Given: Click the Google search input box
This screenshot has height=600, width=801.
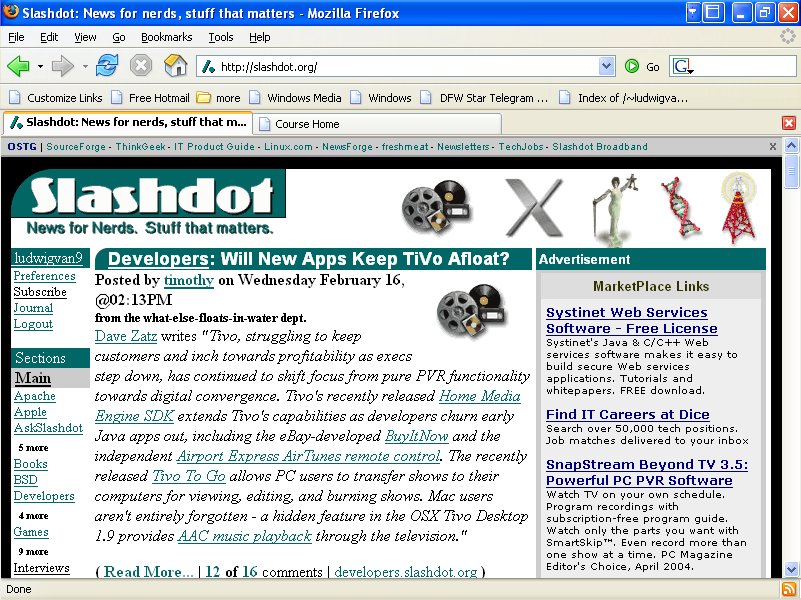Looking at the screenshot, I should point(745,66).
